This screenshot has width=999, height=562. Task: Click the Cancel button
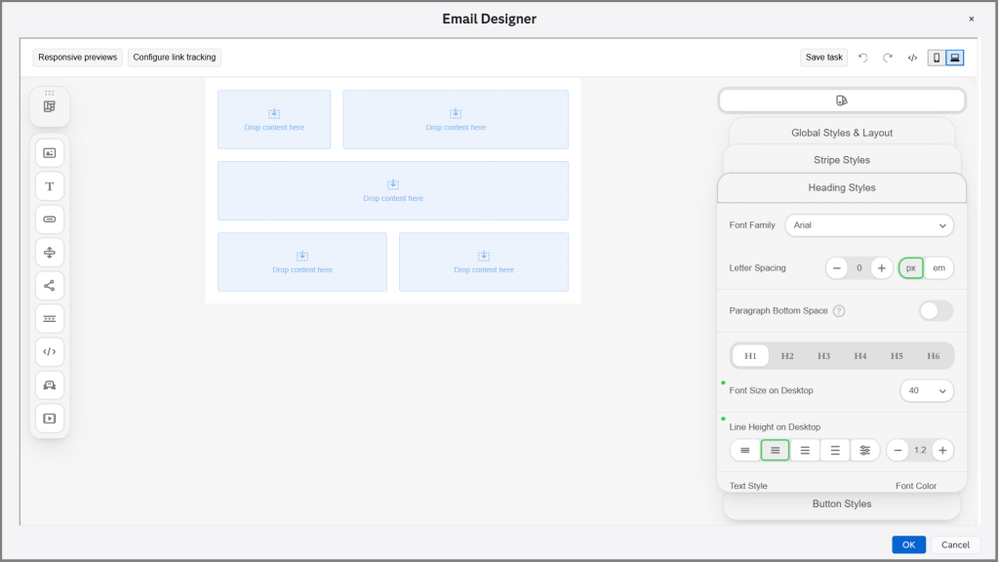[x=955, y=545]
